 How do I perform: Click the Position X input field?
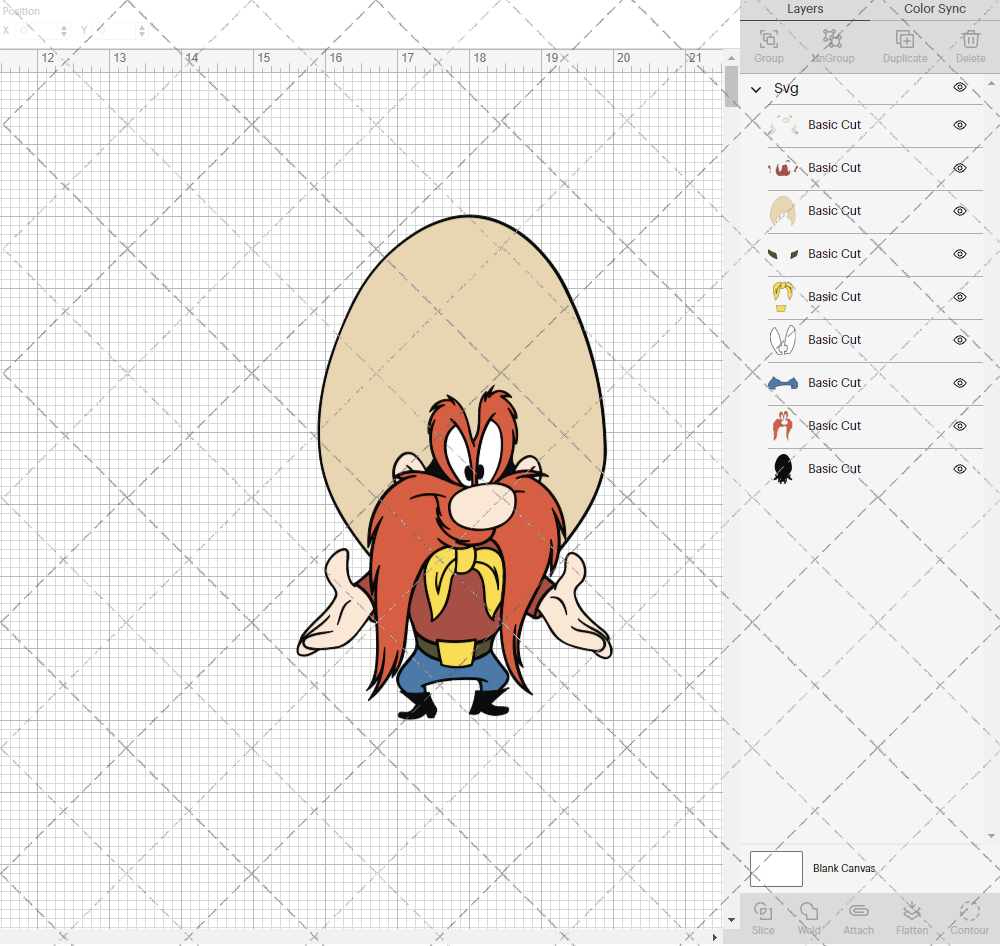[x=37, y=30]
